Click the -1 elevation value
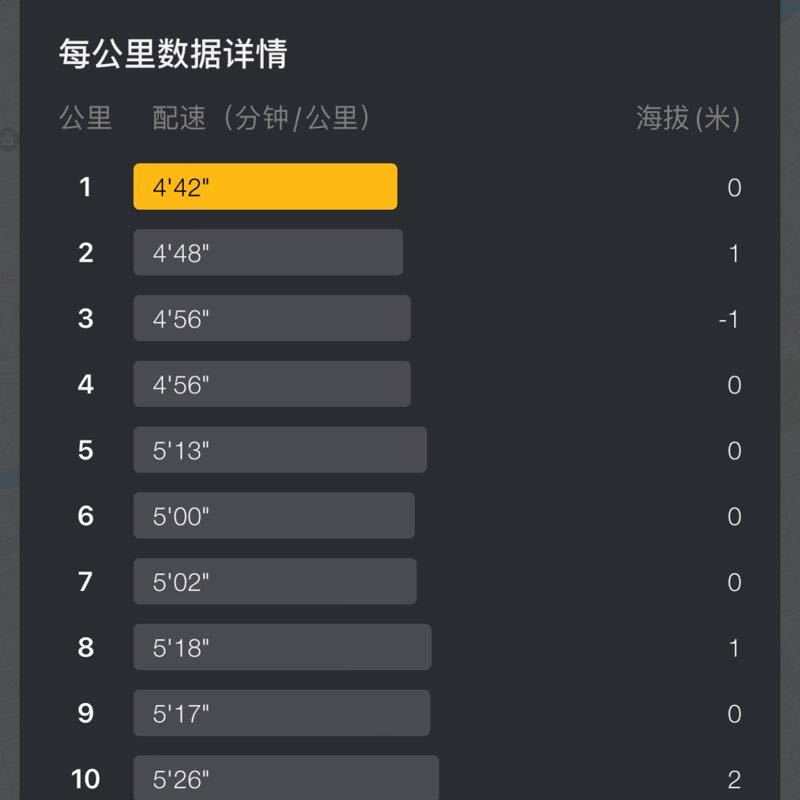The image size is (800, 800). (729, 320)
